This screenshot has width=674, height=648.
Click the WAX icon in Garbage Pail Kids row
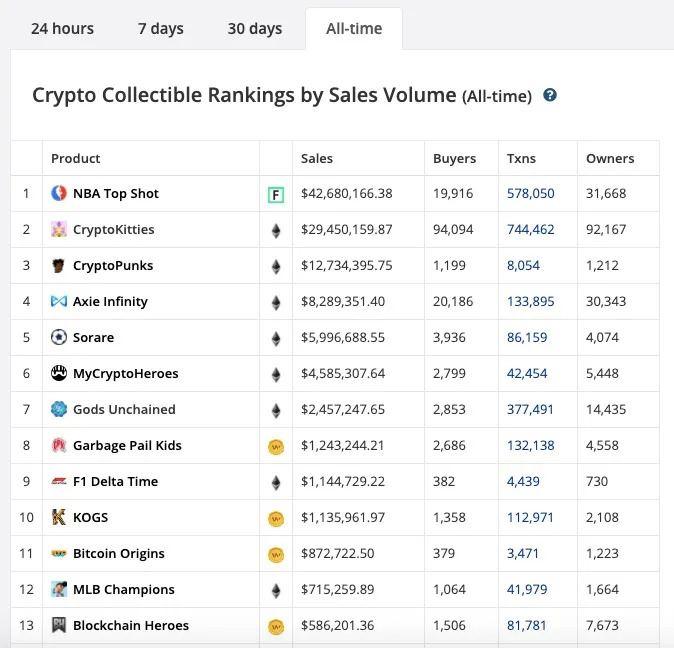click(276, 446)
